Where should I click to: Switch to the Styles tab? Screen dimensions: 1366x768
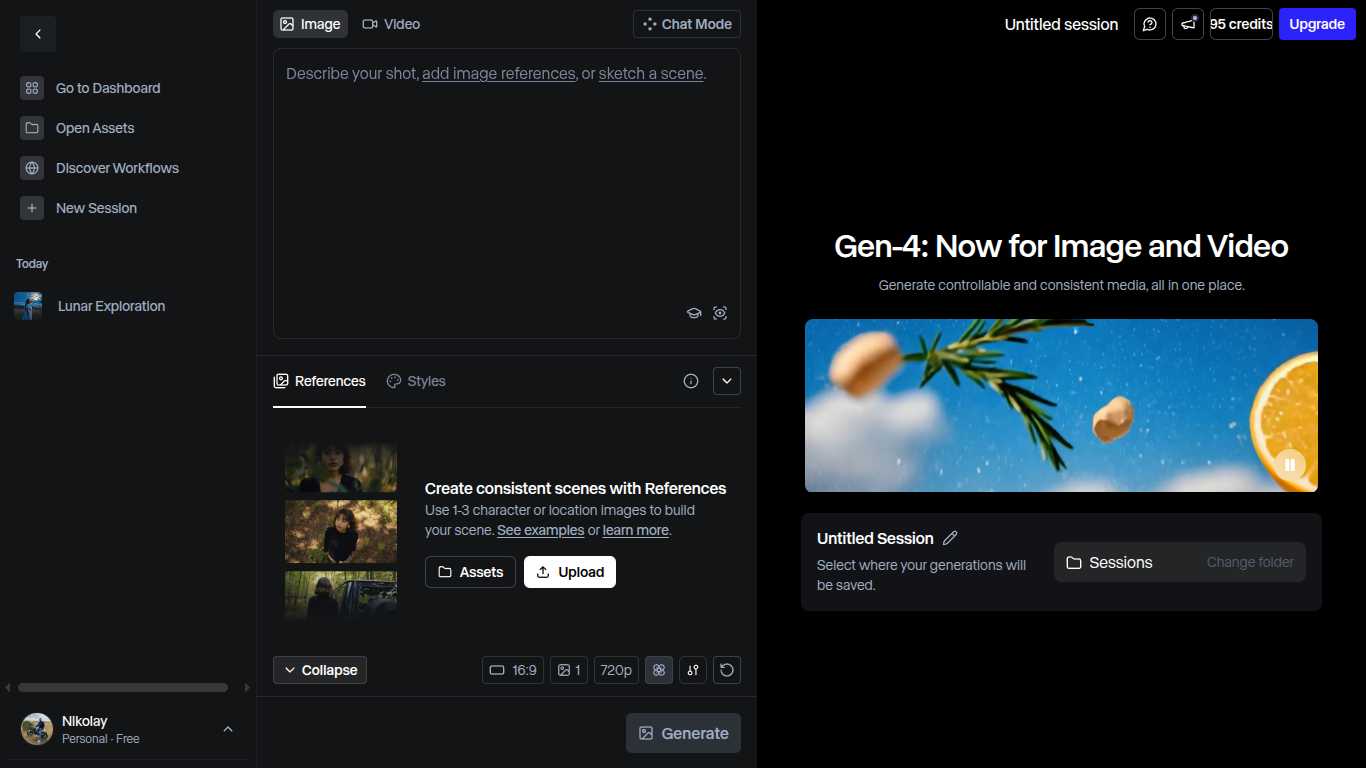pyautogui.click(x=416, y=381)
